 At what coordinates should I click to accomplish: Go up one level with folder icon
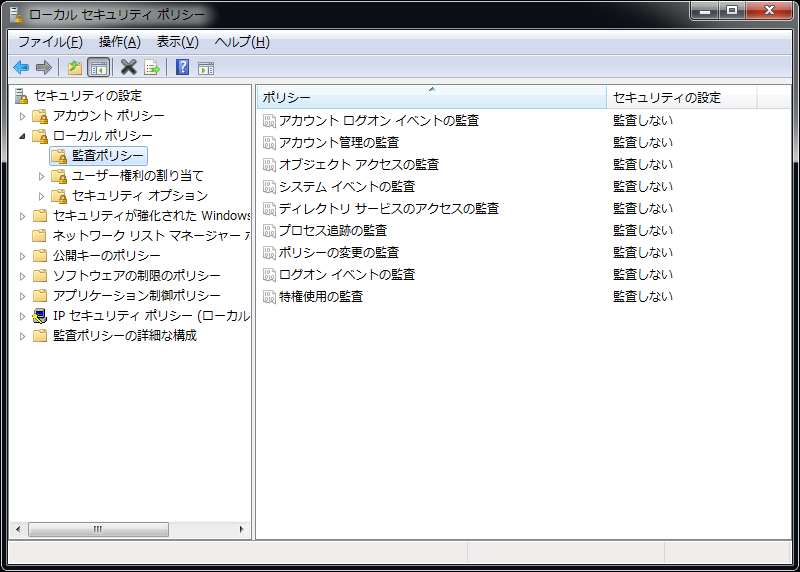coord(75,67)
